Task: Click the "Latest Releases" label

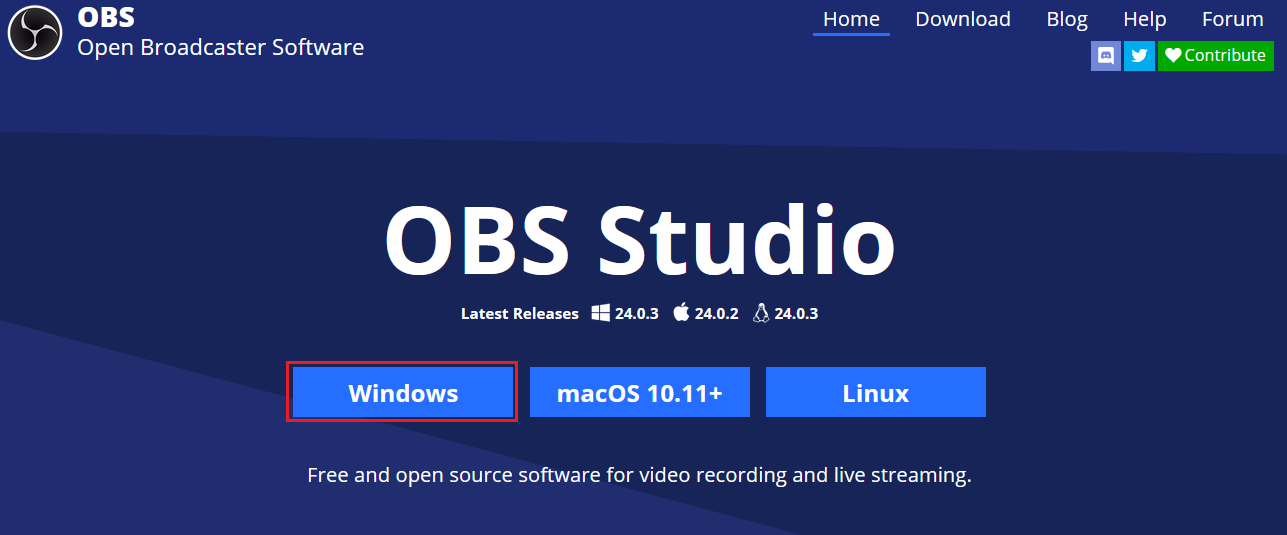Action: pos(519,313)
